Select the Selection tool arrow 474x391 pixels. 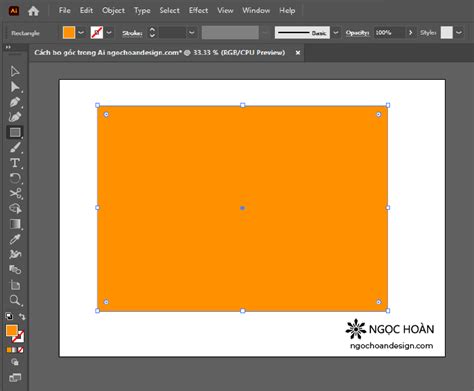pyautogui.click(x=15, y=72)
